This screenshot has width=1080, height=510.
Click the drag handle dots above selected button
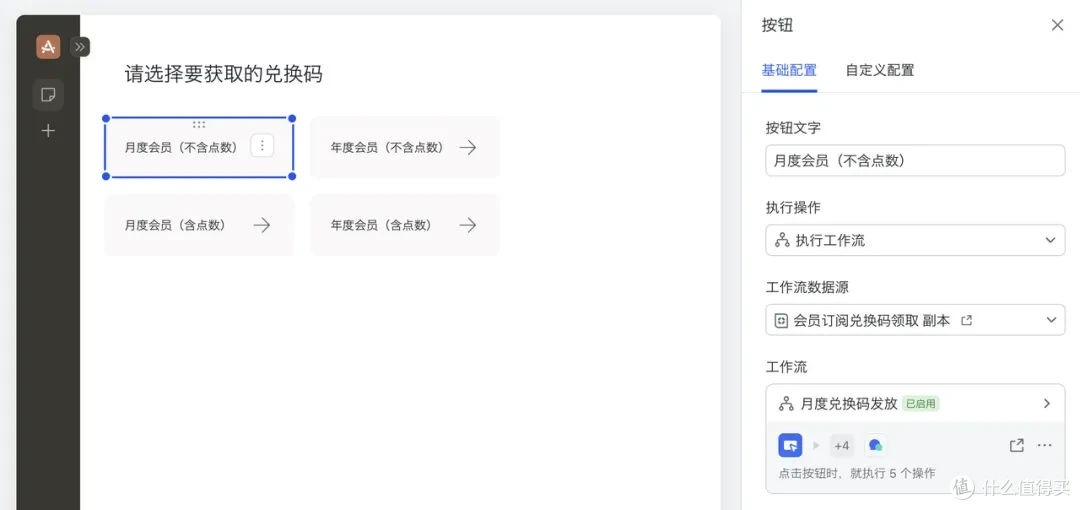(199, 125)
